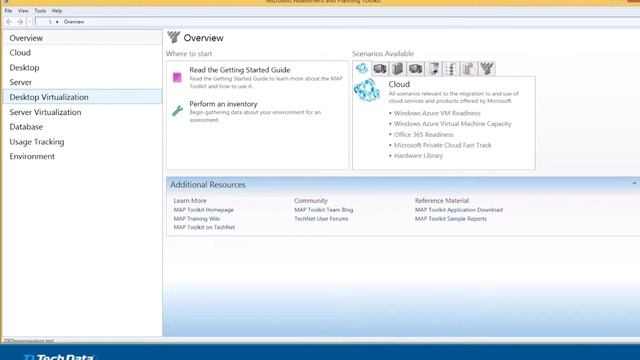Collapse the Additional Resources section
Image resolution: width=640 pixels, height=360 pixels.
[x=634, y=184]
